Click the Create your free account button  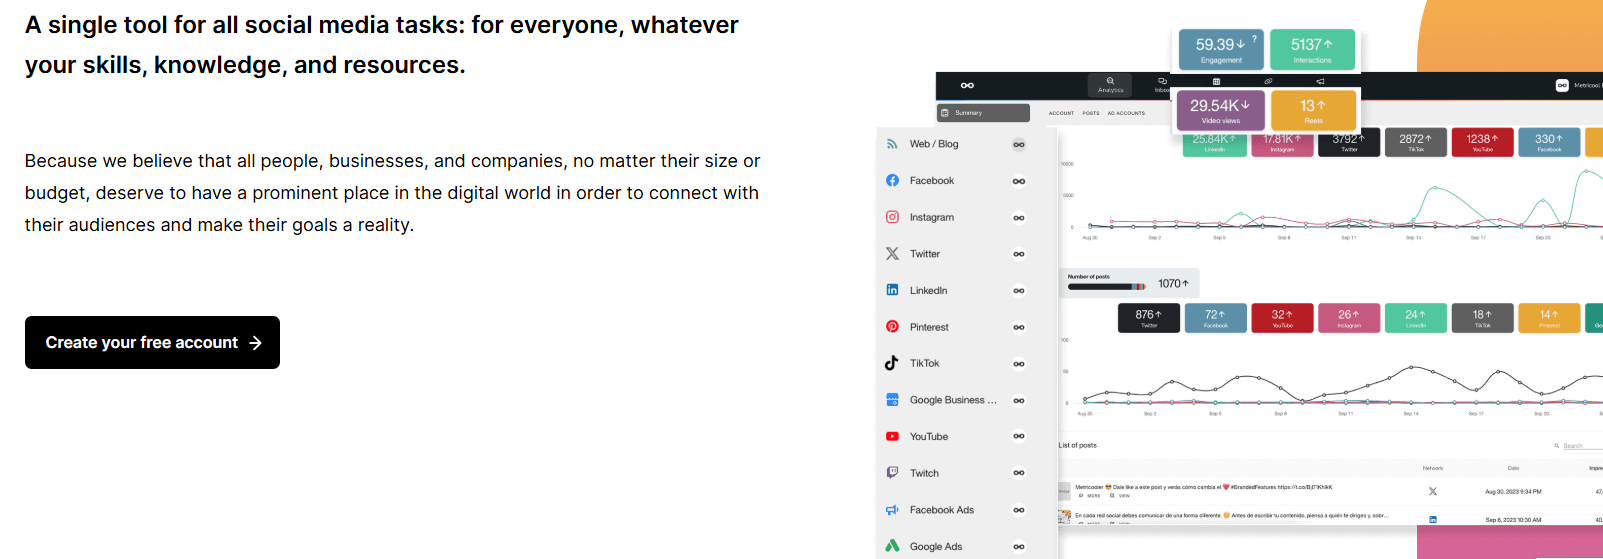click(152, 342)
